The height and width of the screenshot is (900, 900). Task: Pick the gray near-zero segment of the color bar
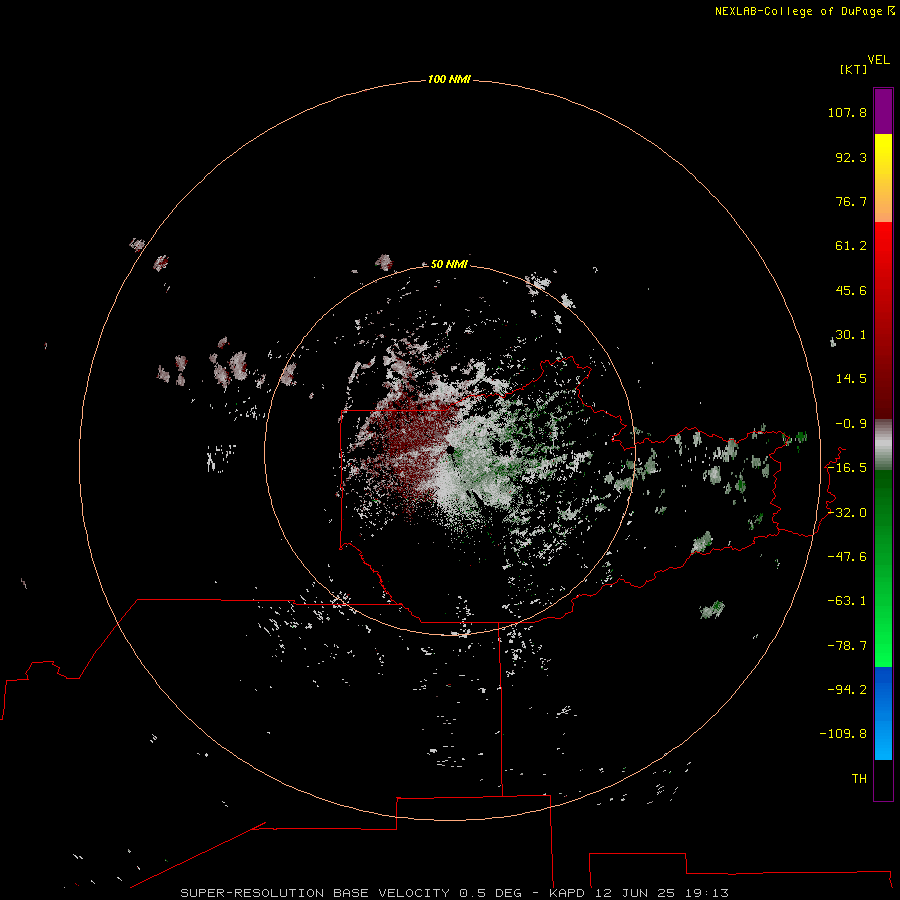tap(883, 444)
